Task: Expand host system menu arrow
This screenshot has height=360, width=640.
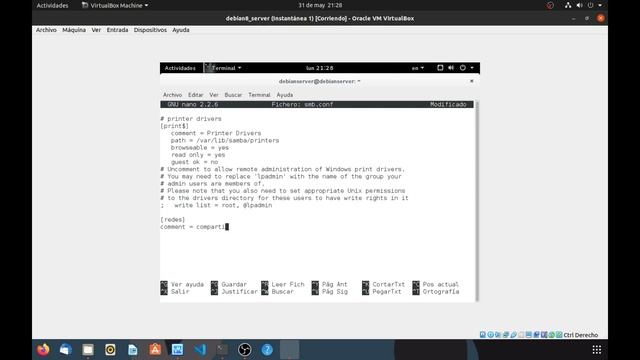Action: (x=600, y=5)
